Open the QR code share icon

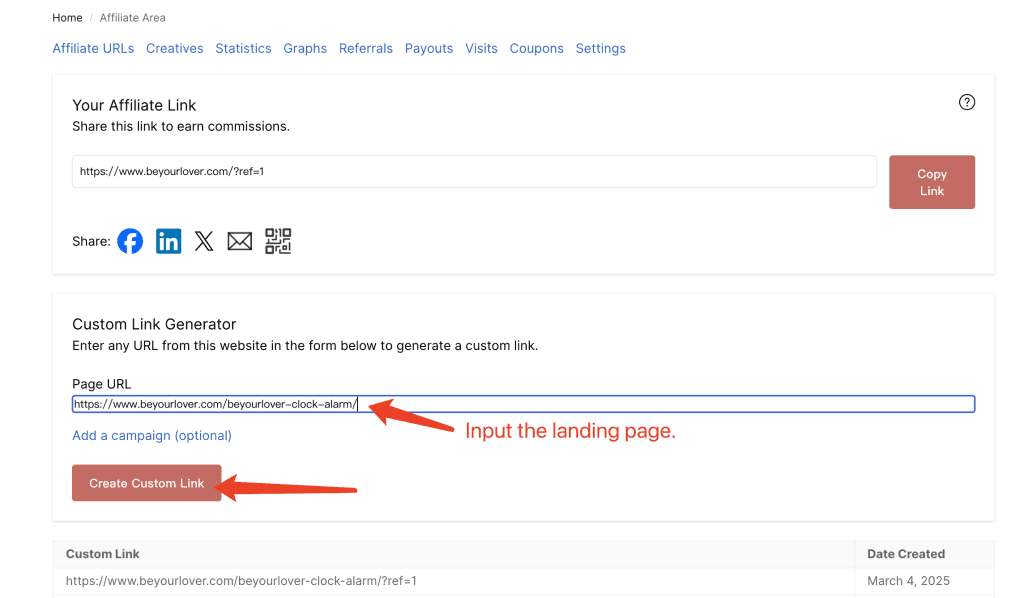[278, 241]
